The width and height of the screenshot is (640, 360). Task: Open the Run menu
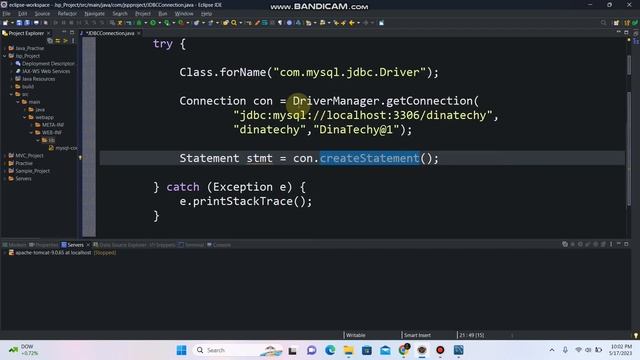[x=162, y=13]
